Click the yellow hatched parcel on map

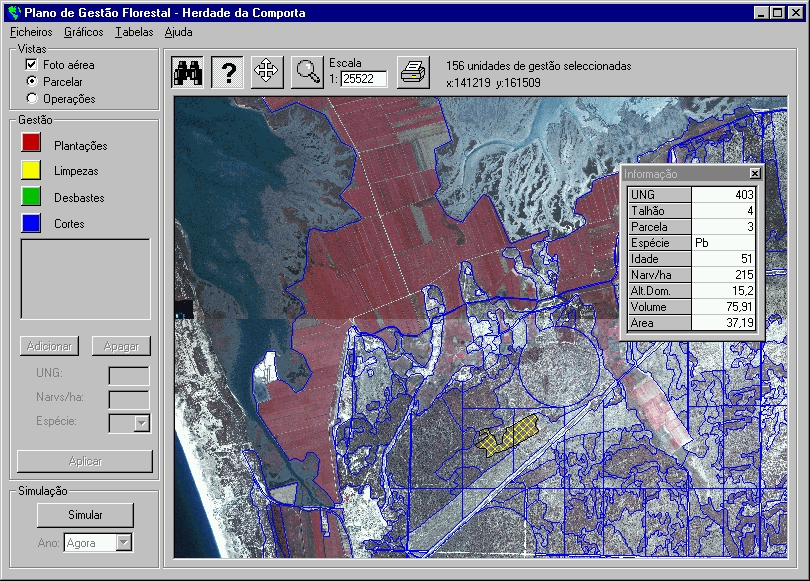click(507, 436)
